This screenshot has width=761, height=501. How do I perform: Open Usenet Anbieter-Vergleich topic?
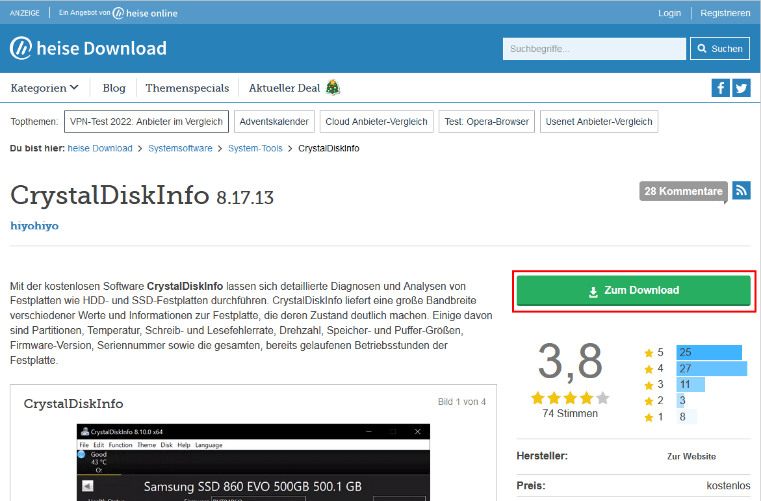[599, 121]
